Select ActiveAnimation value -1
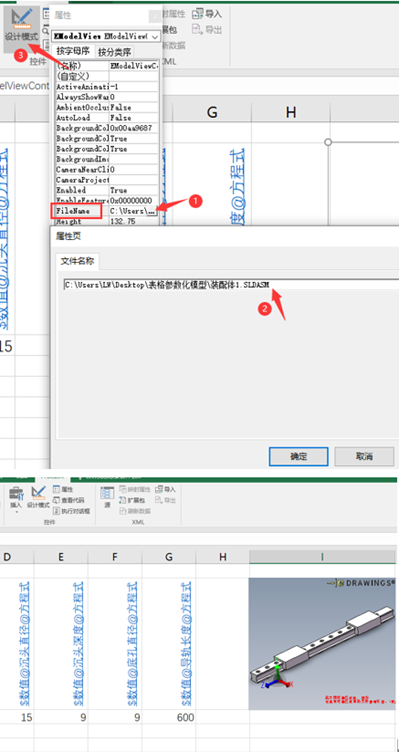Screen dimensions: 399x752 [133, 87]
